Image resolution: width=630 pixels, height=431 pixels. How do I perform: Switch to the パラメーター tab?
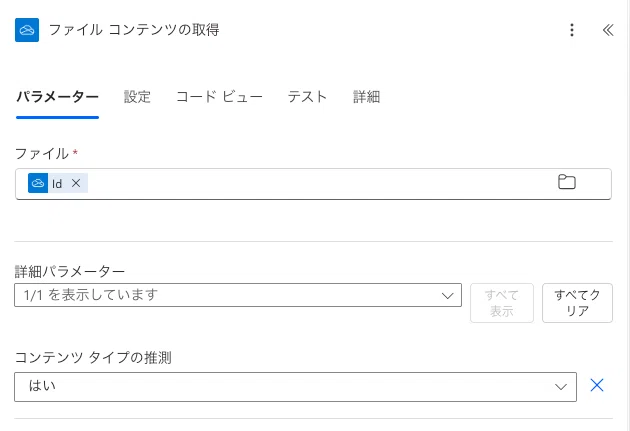[x=57, y=97]
